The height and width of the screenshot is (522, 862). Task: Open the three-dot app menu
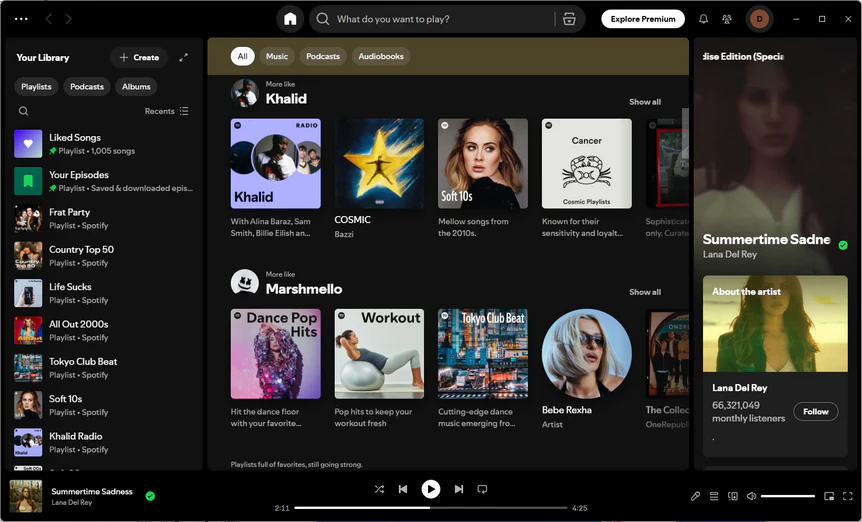point(21,19)
